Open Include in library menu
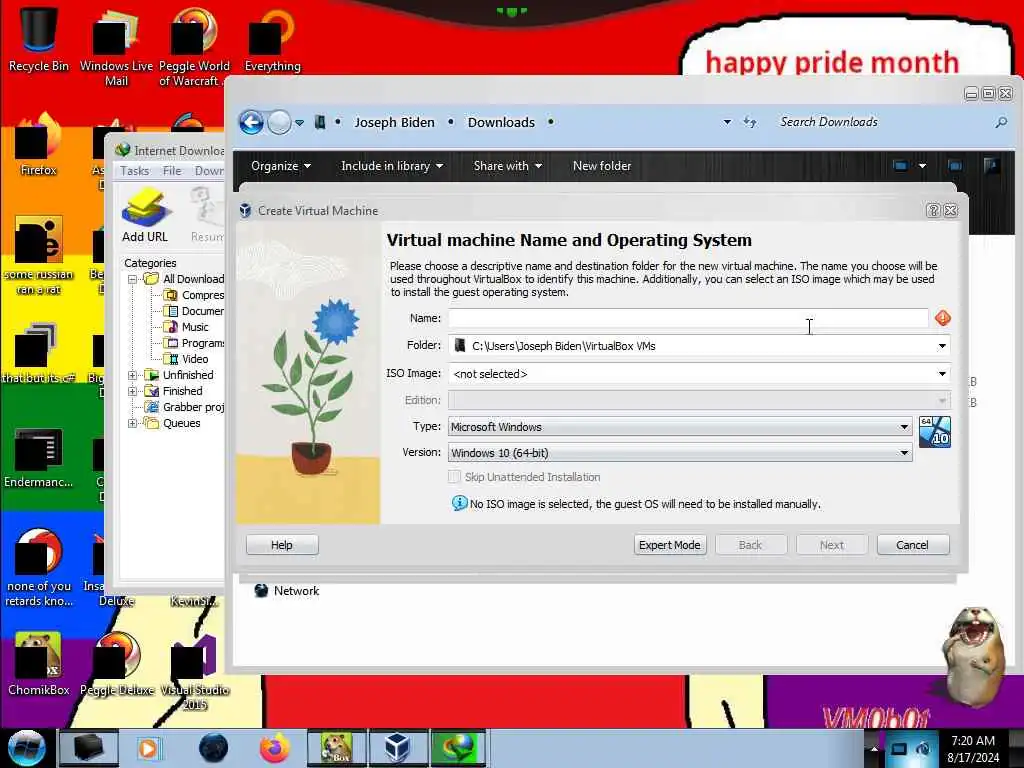The width and height of the screenshot is (1024, 768). pos(392,166)
